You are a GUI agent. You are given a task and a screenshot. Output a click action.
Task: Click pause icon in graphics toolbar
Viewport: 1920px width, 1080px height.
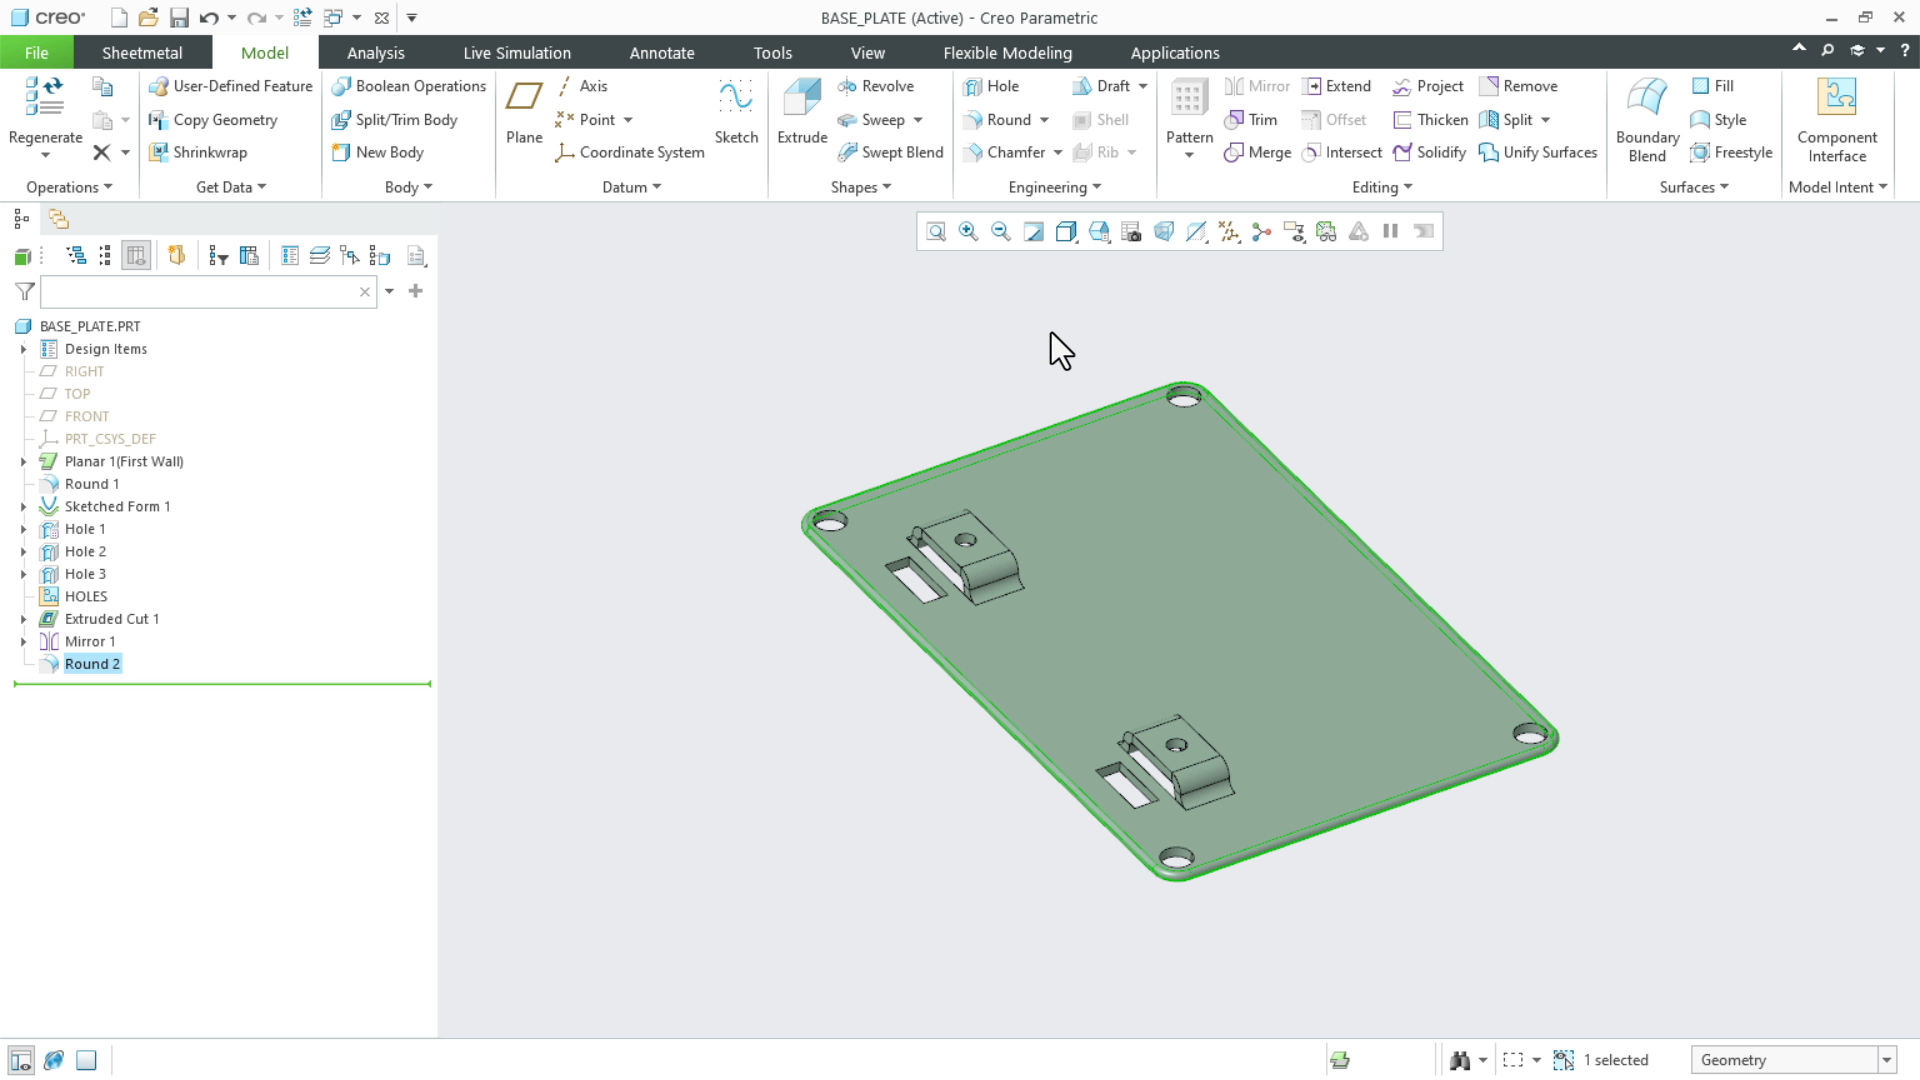[1391, 232]
